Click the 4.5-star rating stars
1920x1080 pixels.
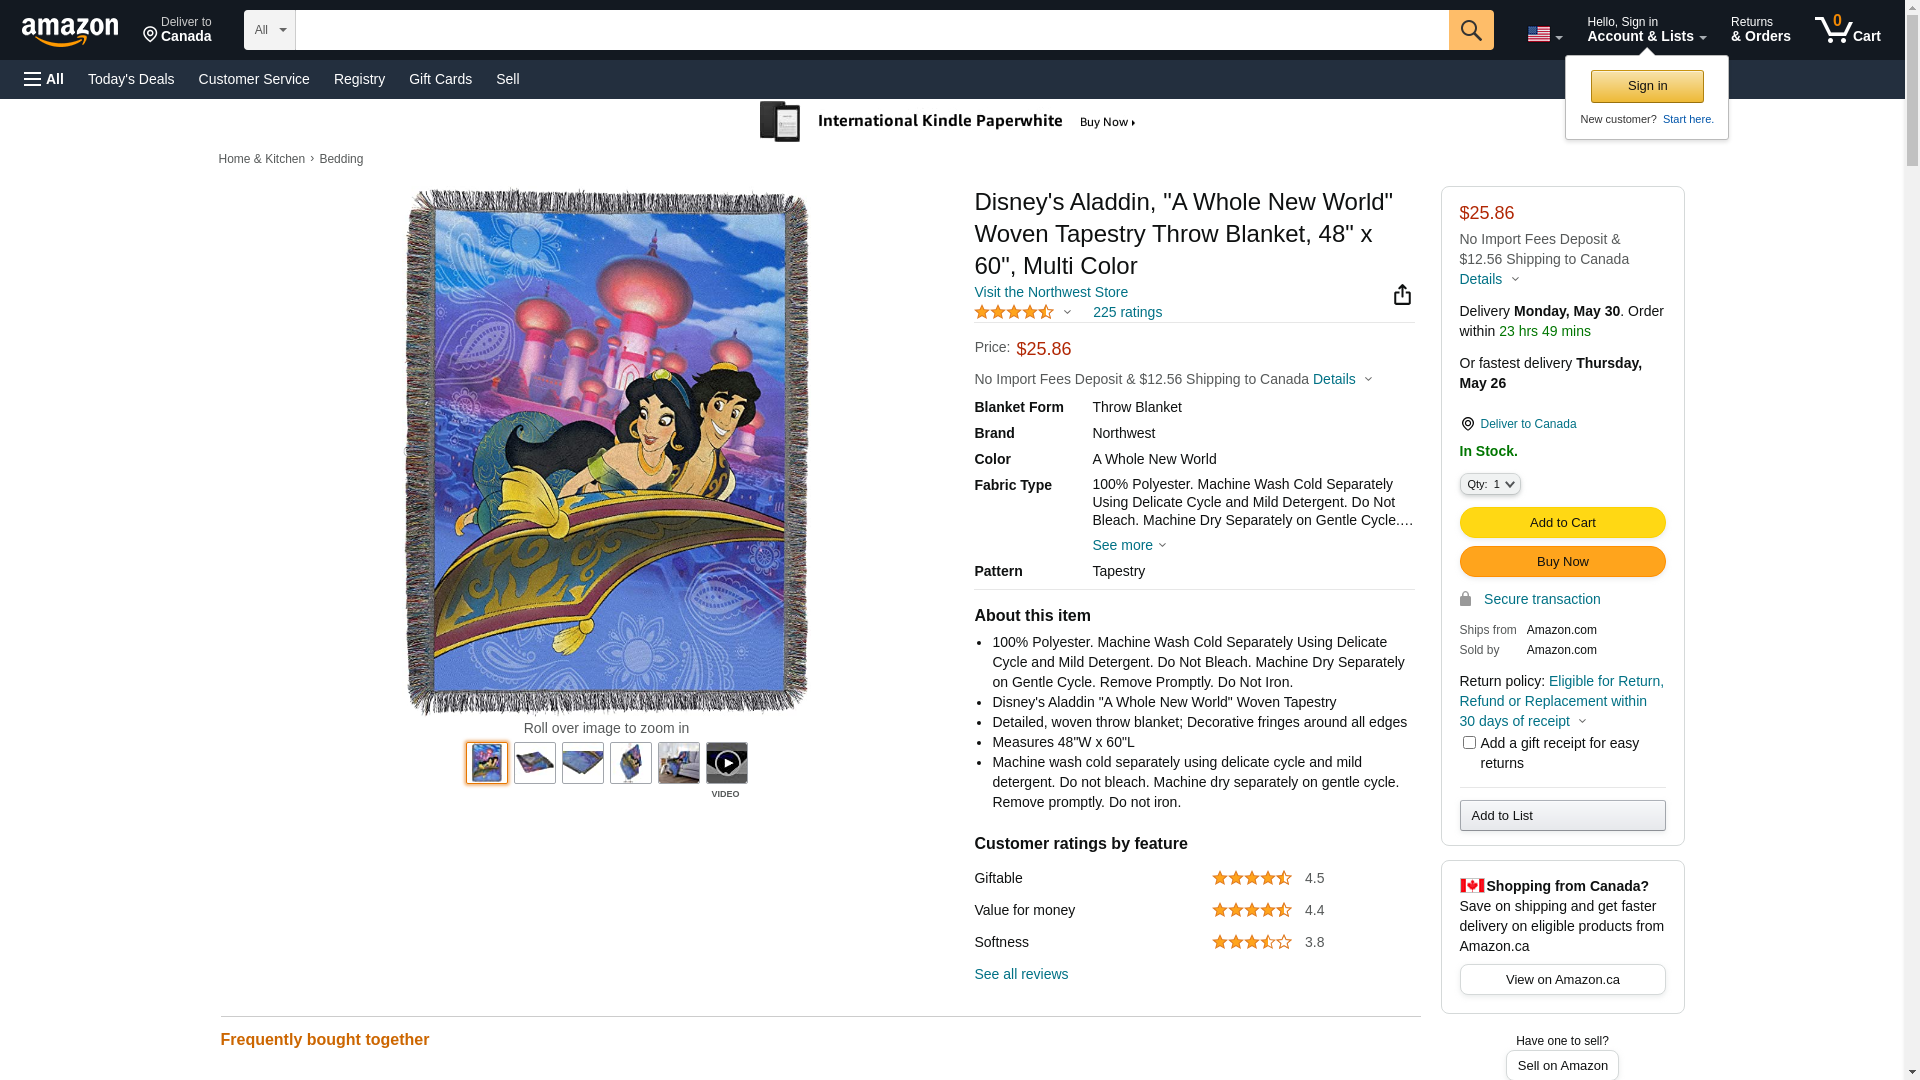(x=1014, y=312)
